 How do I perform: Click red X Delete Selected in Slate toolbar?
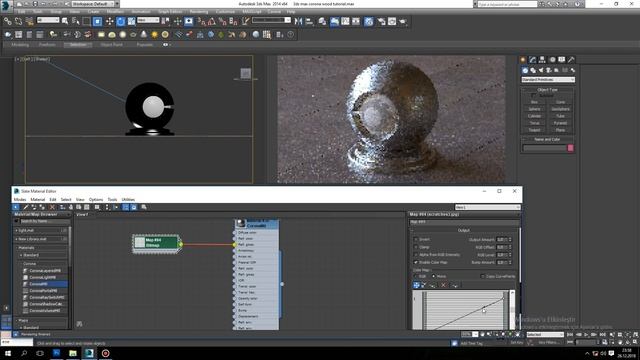click(52, 207)
